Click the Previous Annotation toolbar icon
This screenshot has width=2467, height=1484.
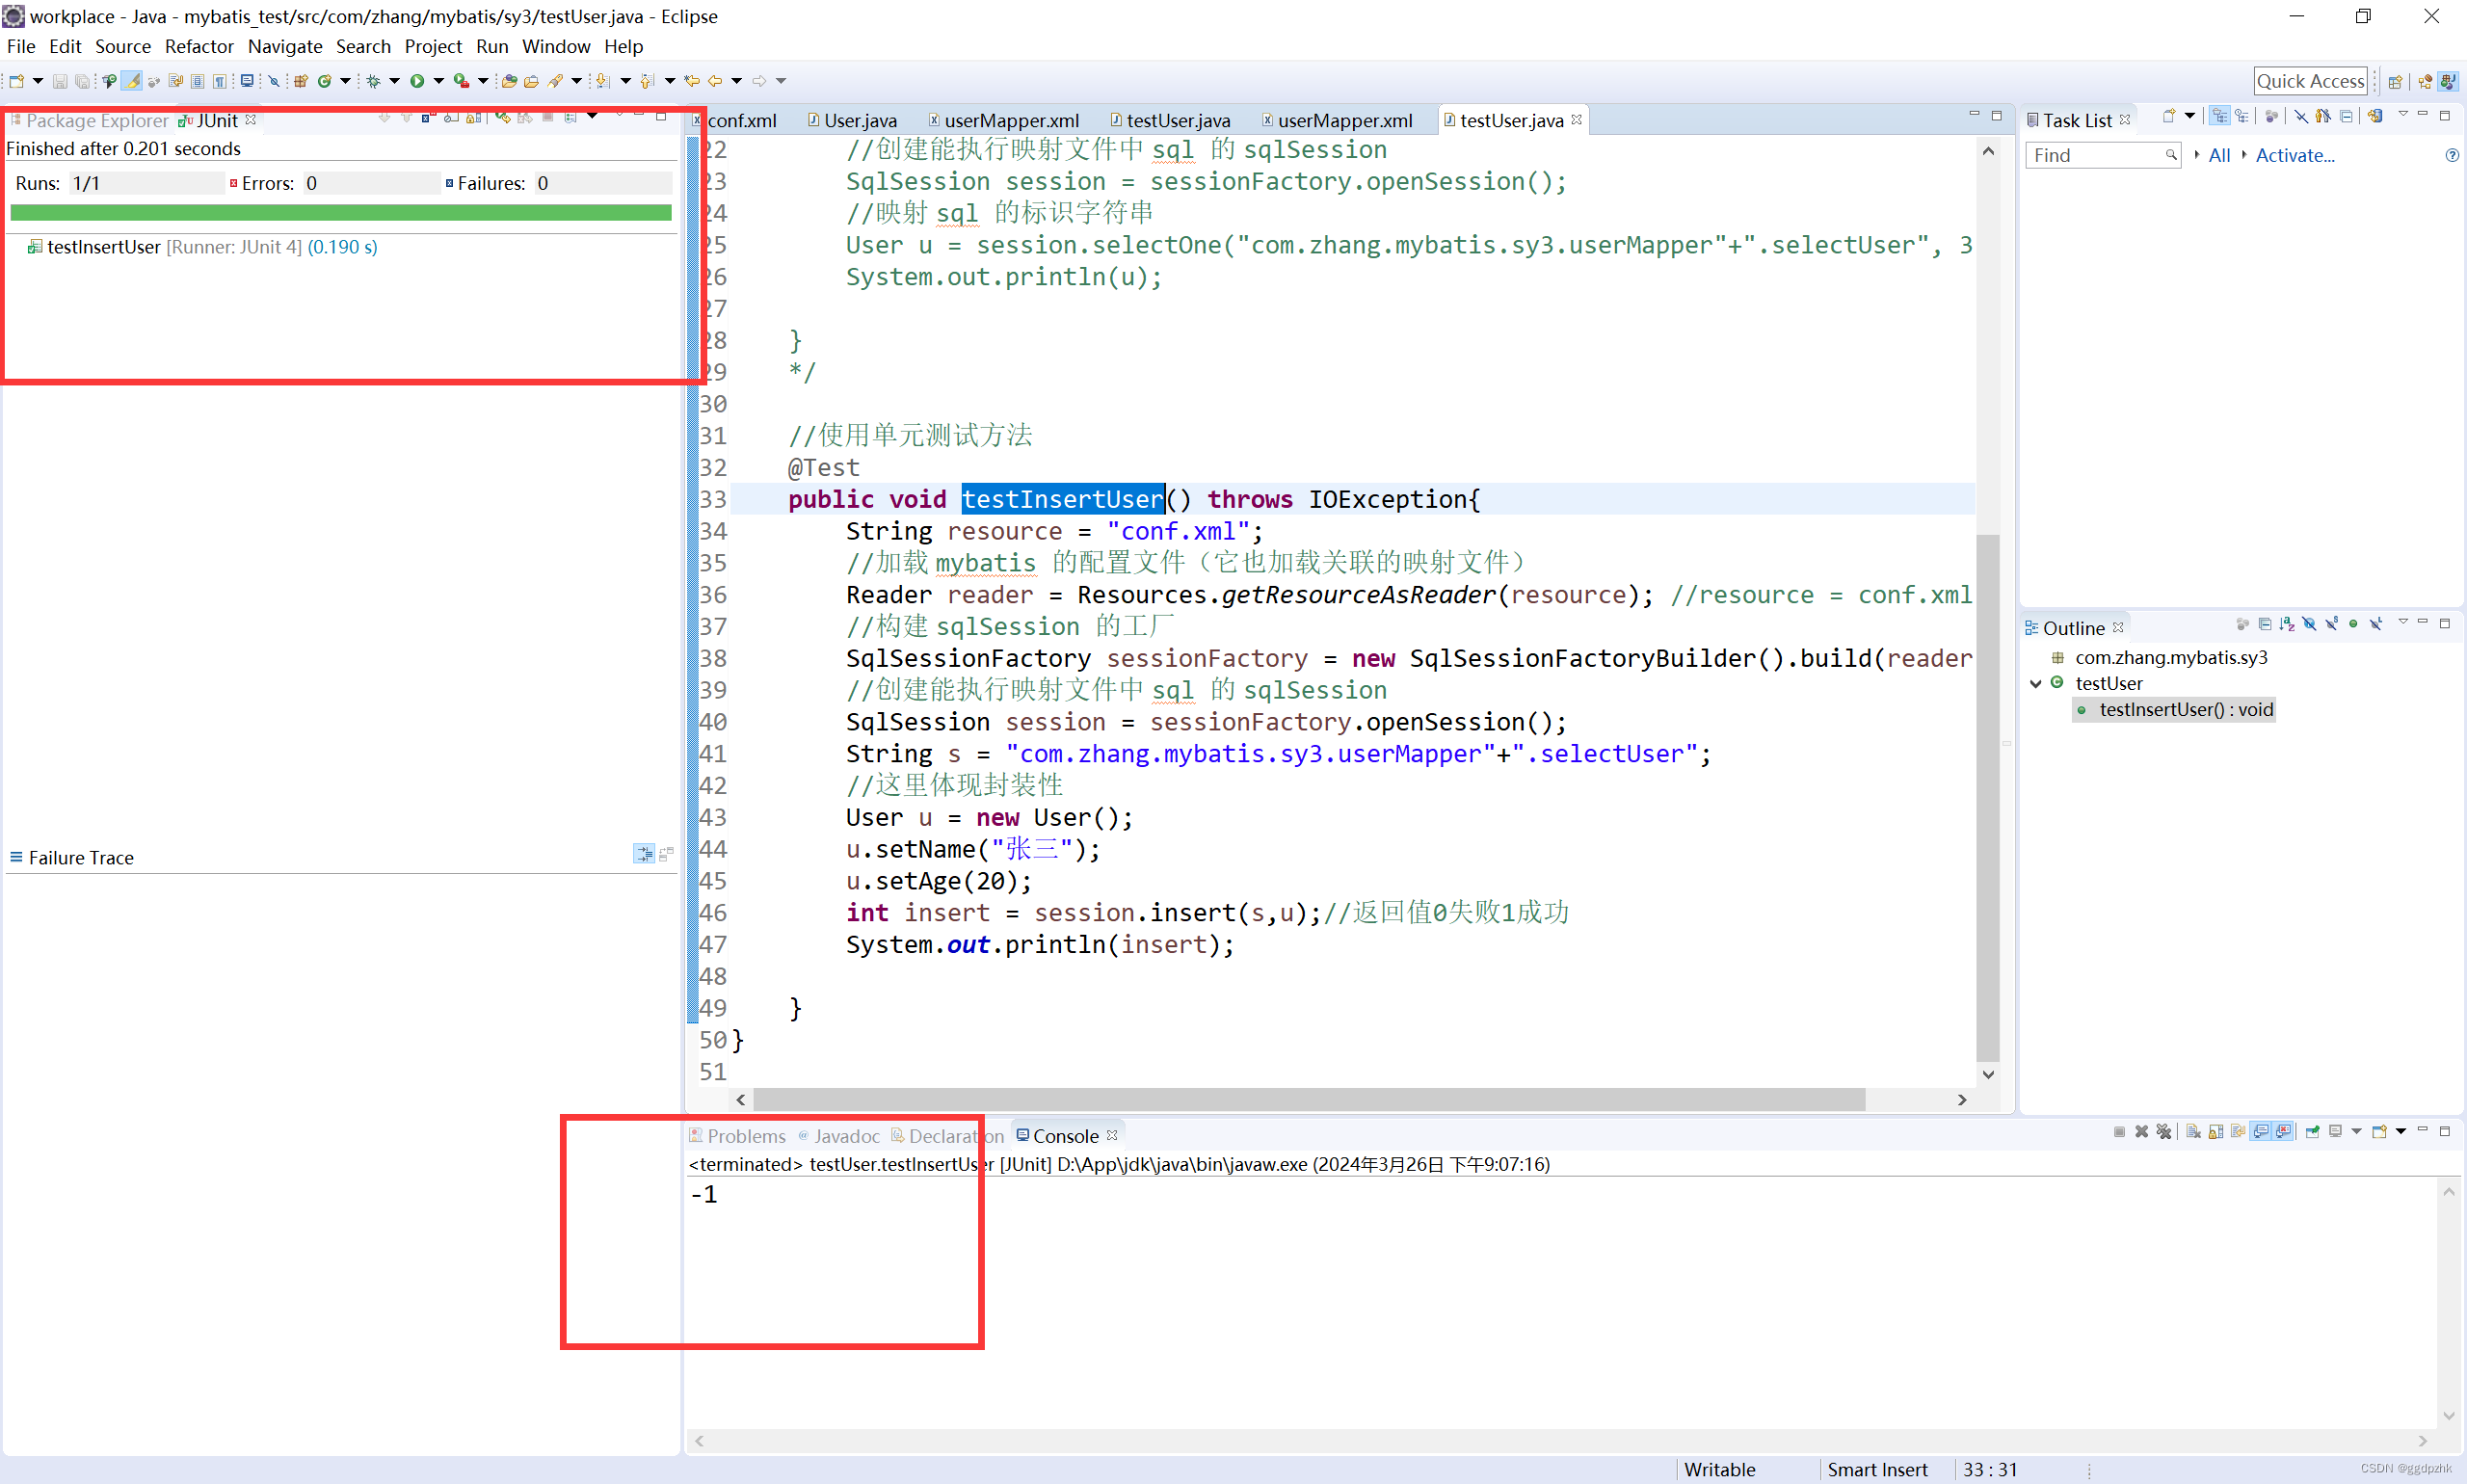pyautogui.click(x=647, y=81)
